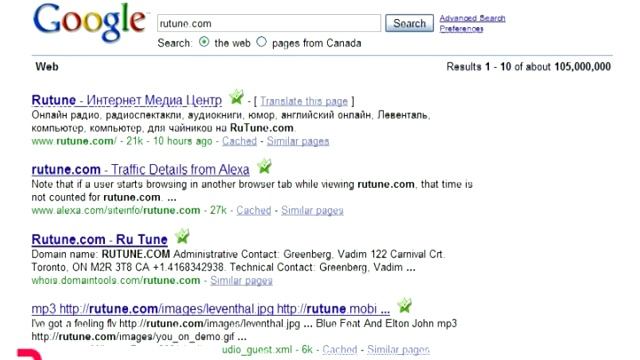Click star icon beside mp3 leventhal.jpg result
This screenshot has height=360, width=640.
404,305
